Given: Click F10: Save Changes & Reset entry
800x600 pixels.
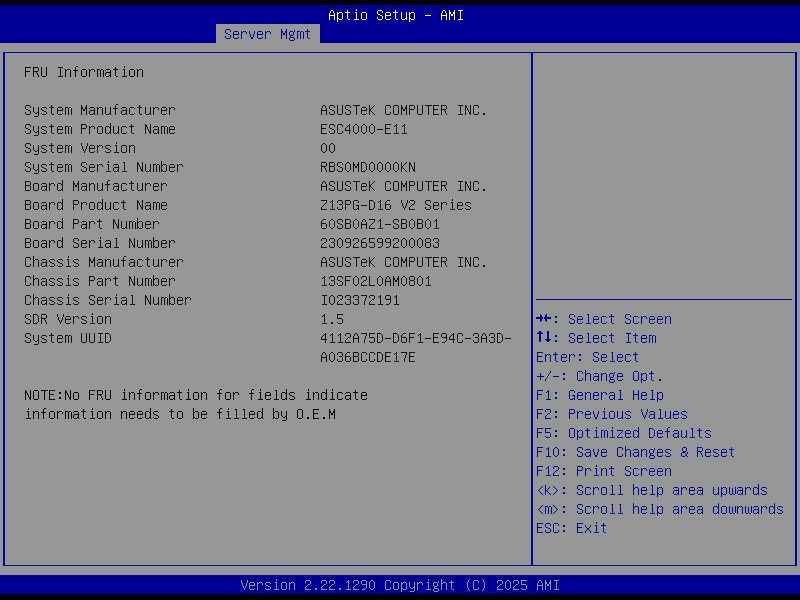Looking at the screenshot, I should click(x=635, y=453).
